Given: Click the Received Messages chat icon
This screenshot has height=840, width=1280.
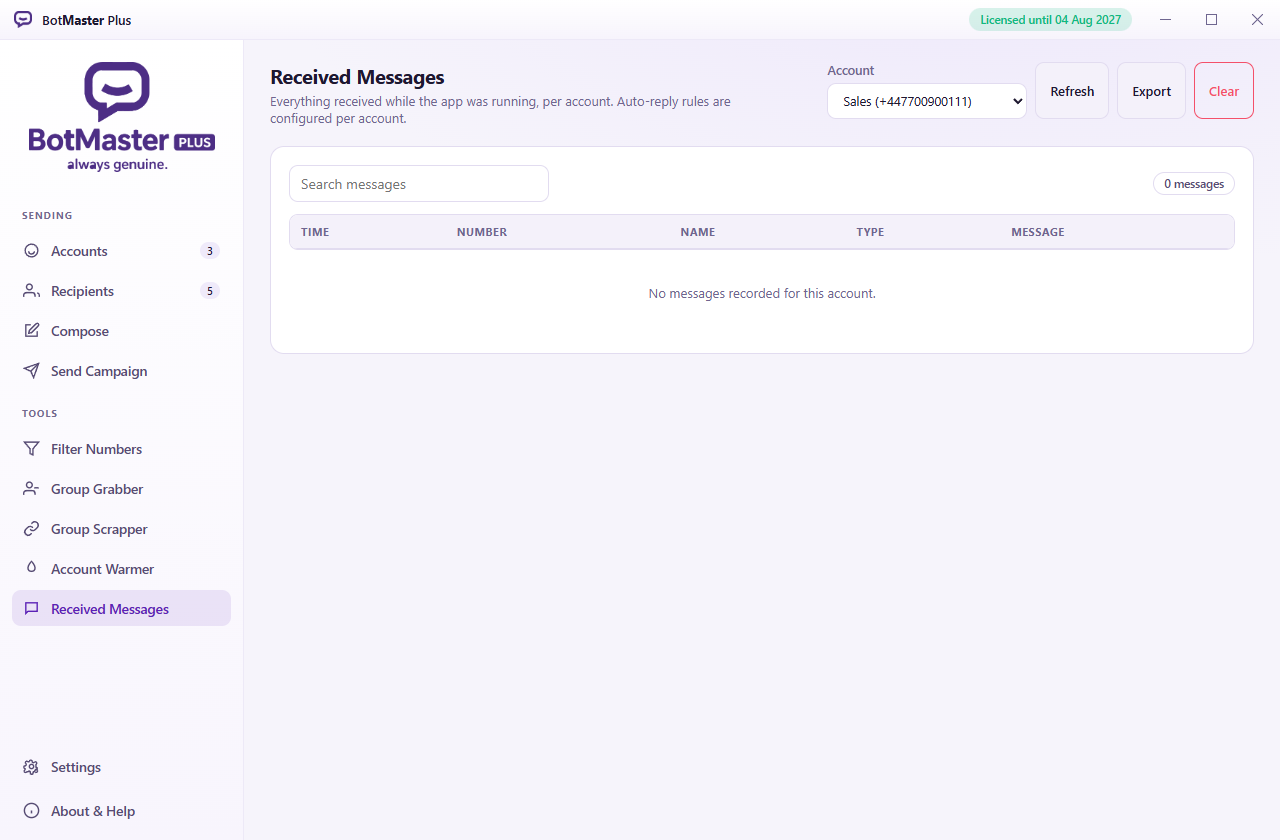Looking at the screenshot, I should [x=32, y=609].
